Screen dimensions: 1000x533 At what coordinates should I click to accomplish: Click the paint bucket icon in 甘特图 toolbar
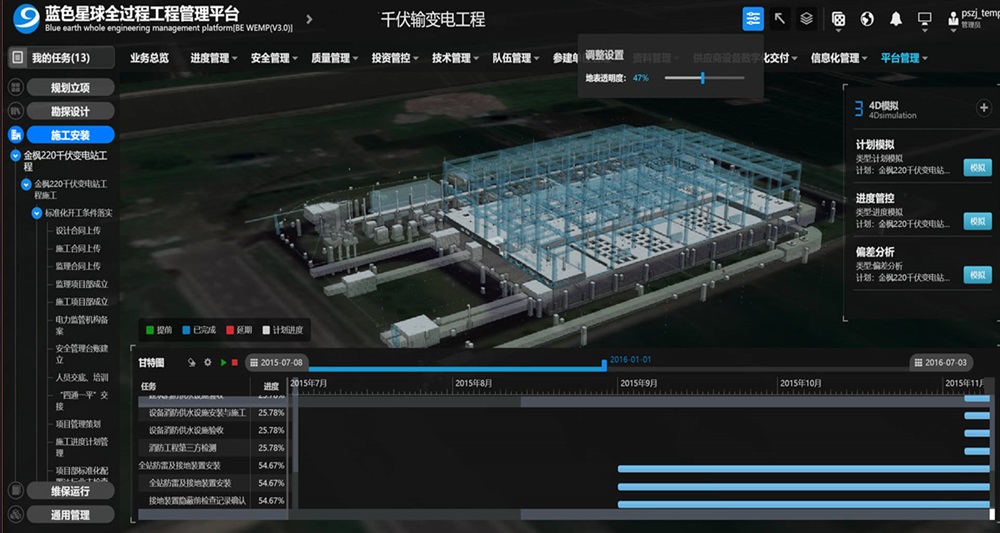pos(191,362)
